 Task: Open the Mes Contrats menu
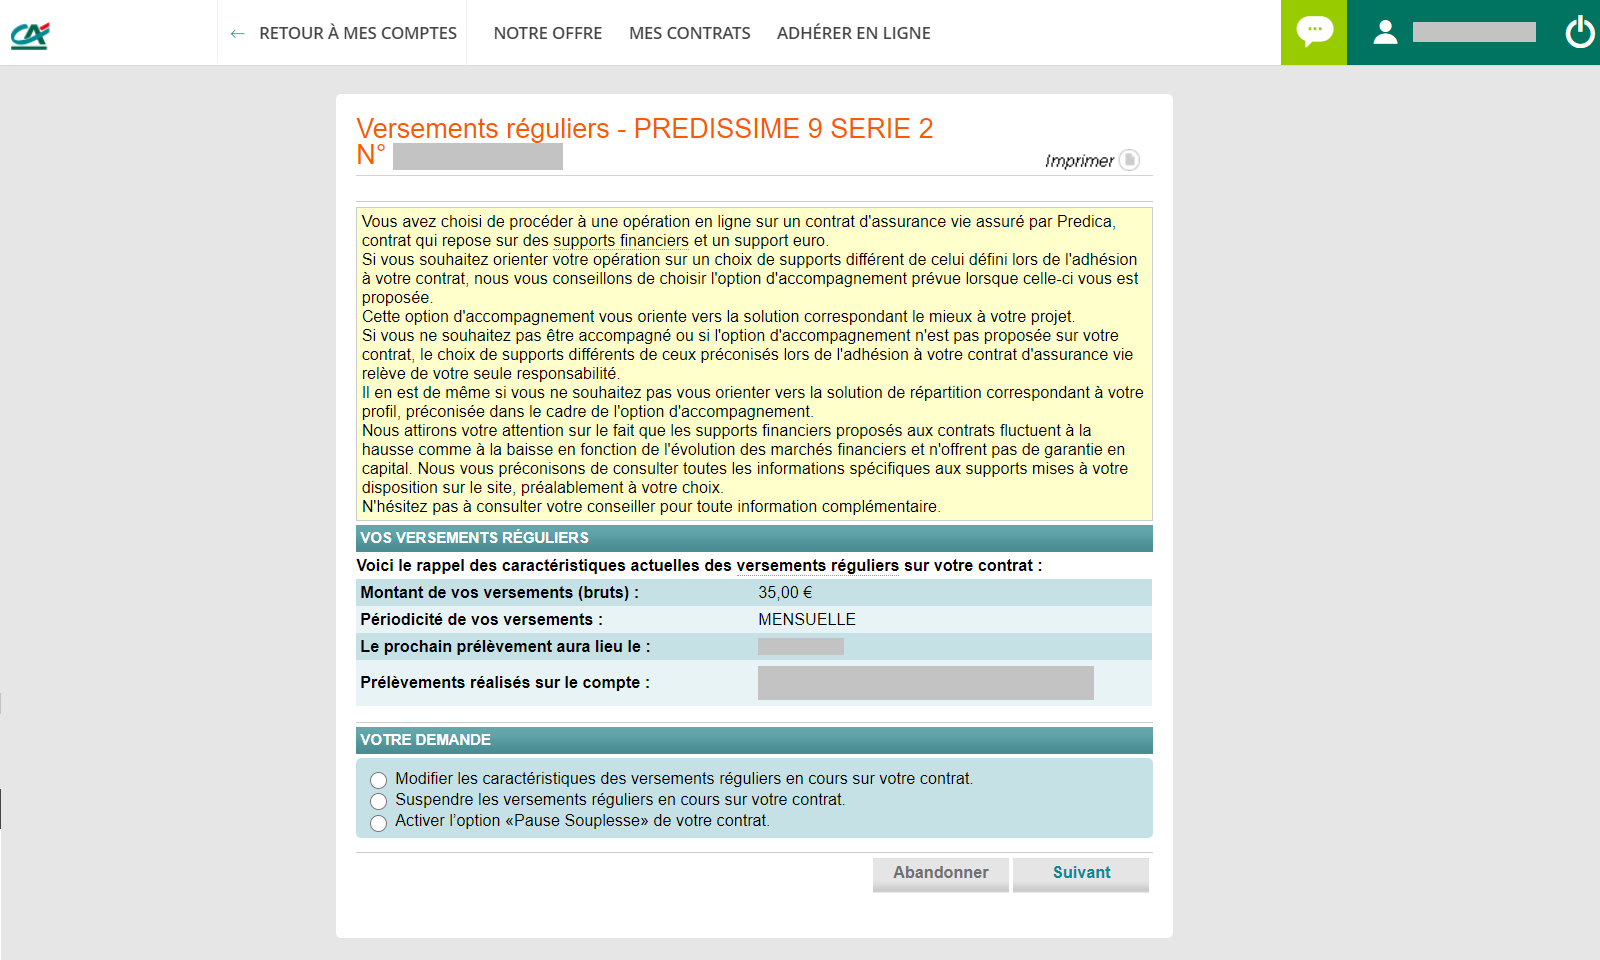[689, 33]
